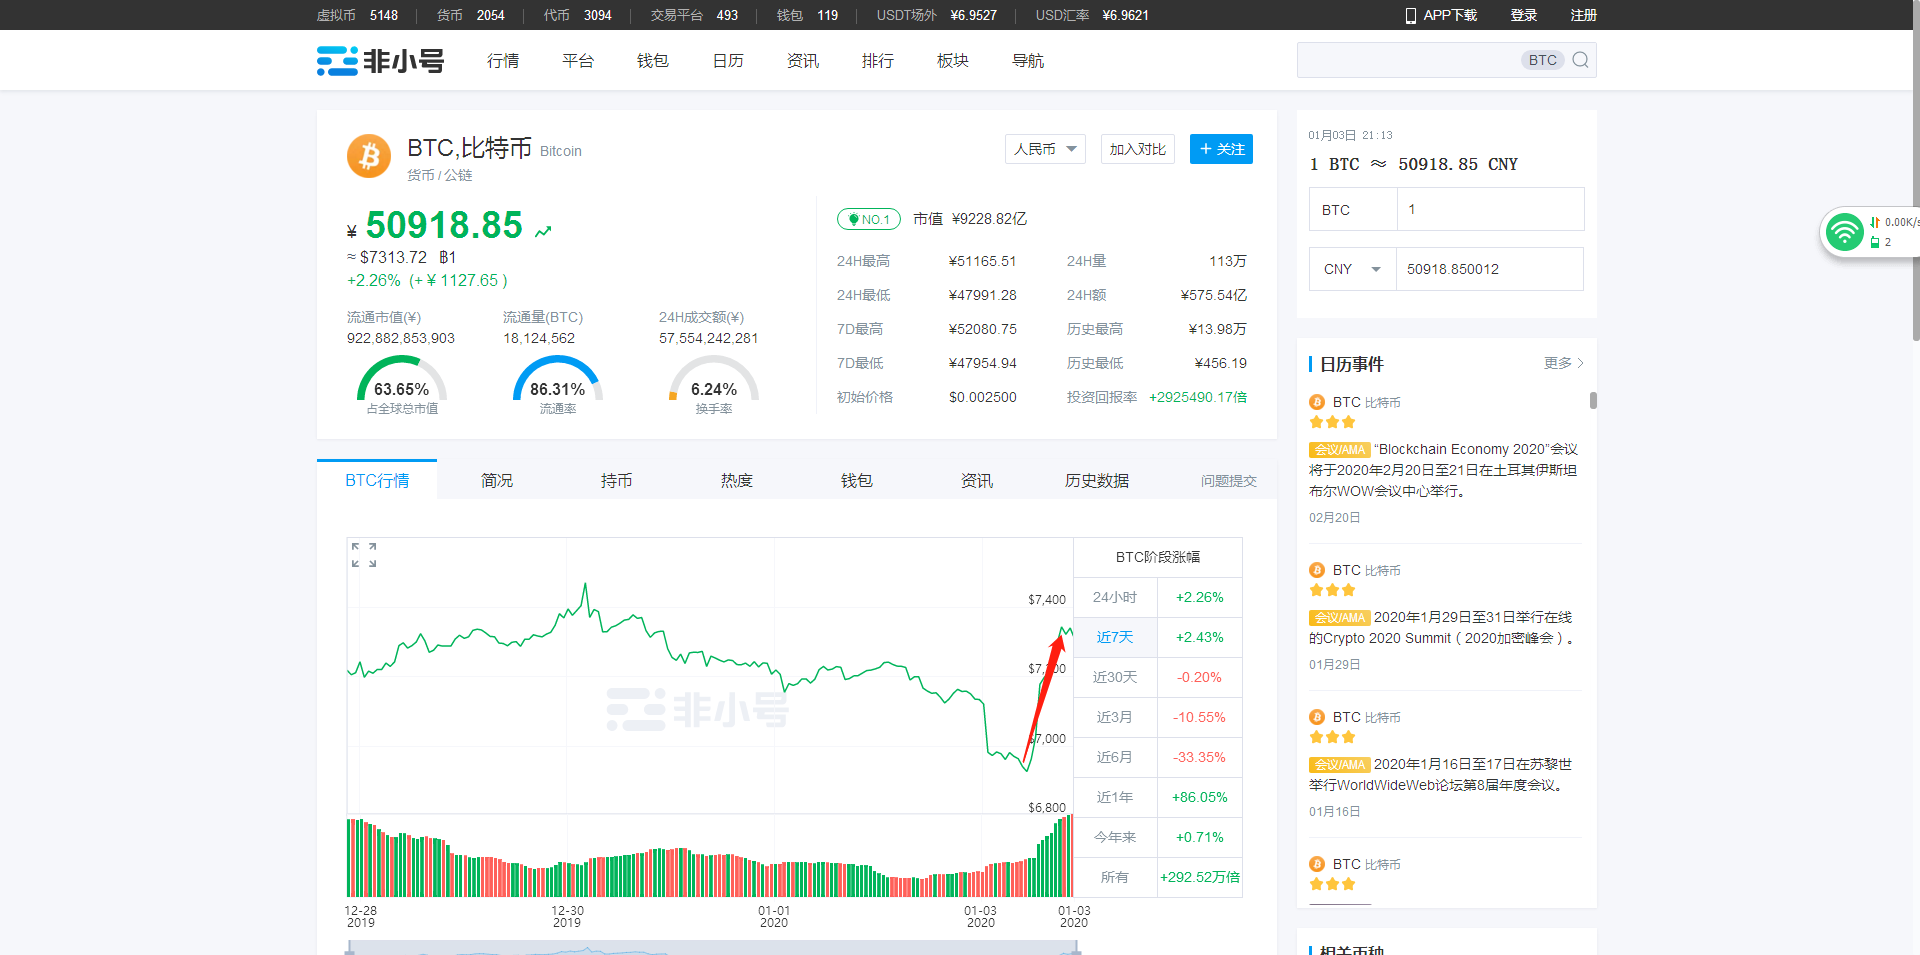
Task: Click the Feixiaohao site logo
Action: 380,61
